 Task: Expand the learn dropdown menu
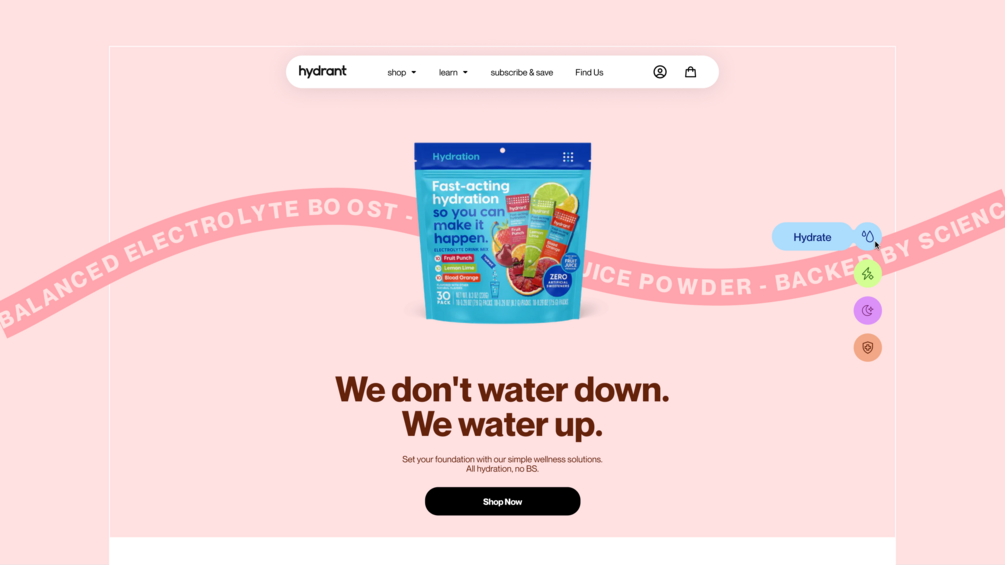coord(453,72)
